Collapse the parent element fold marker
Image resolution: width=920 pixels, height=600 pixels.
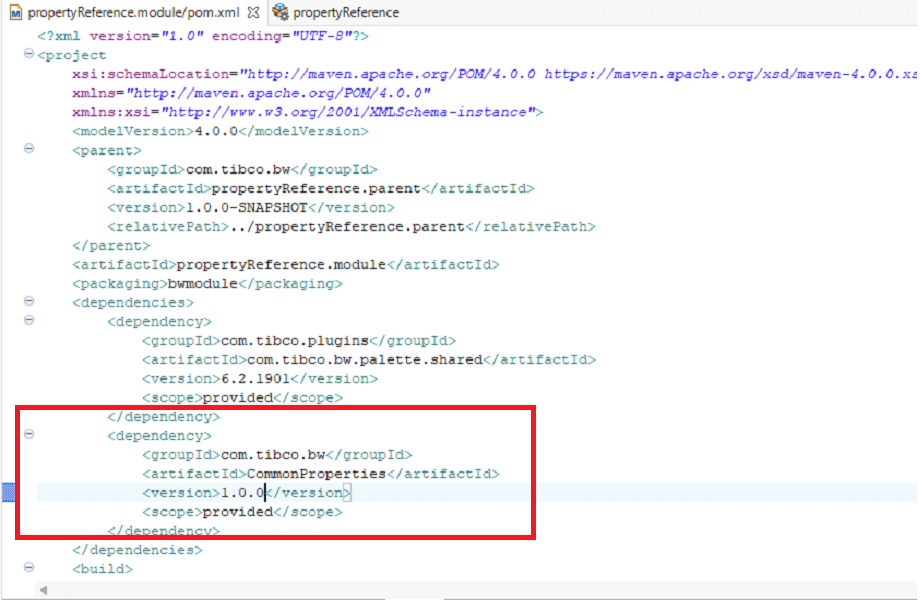point(29,148)
